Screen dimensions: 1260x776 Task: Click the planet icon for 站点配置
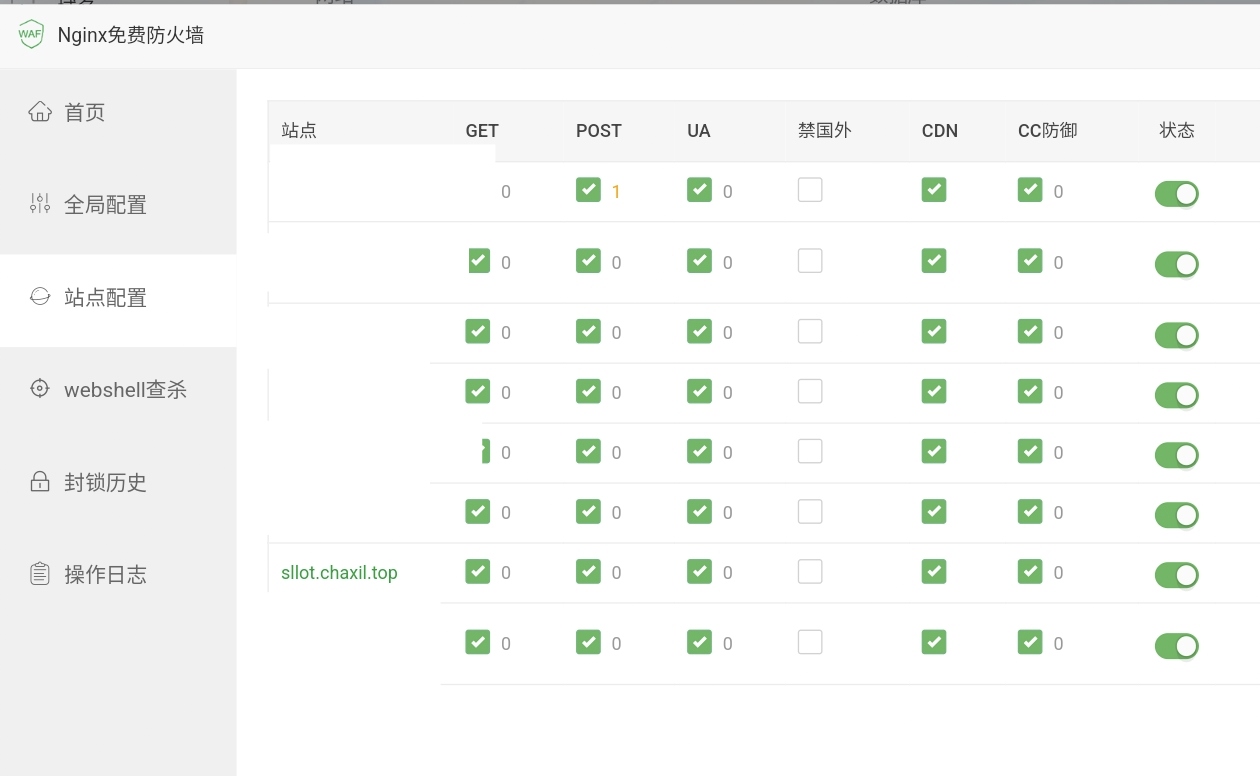coord(40,297)
